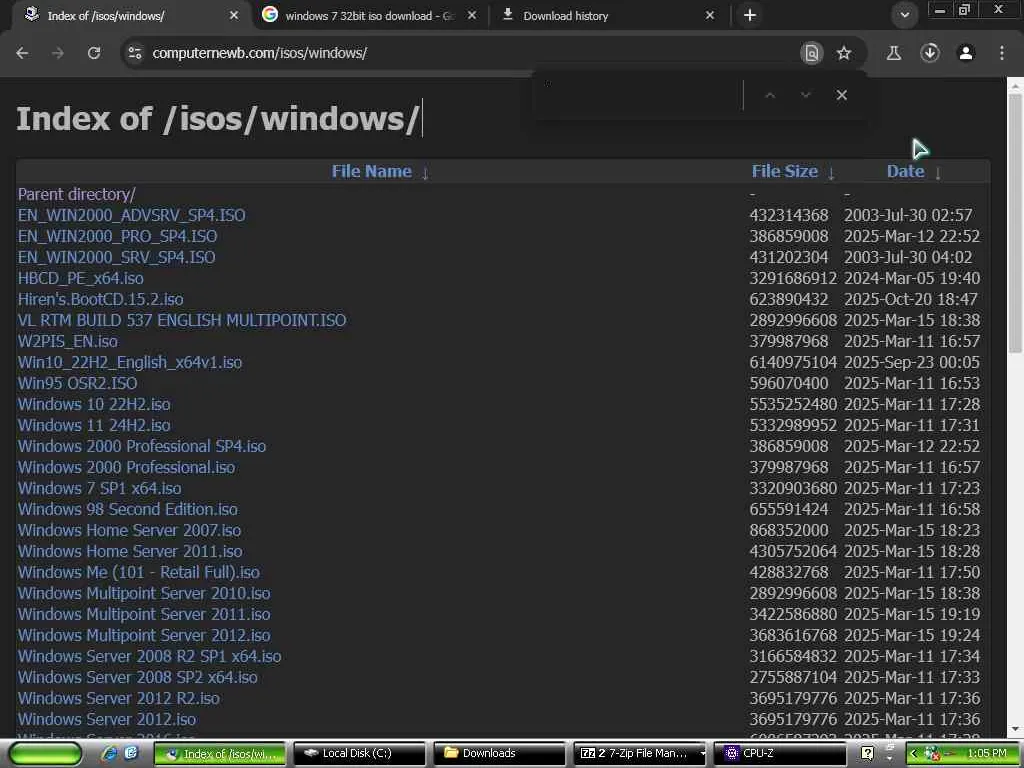Select the Index of /isos/windows/ tab
This screenshot has height=768, width=1024.
coord(131,15)
